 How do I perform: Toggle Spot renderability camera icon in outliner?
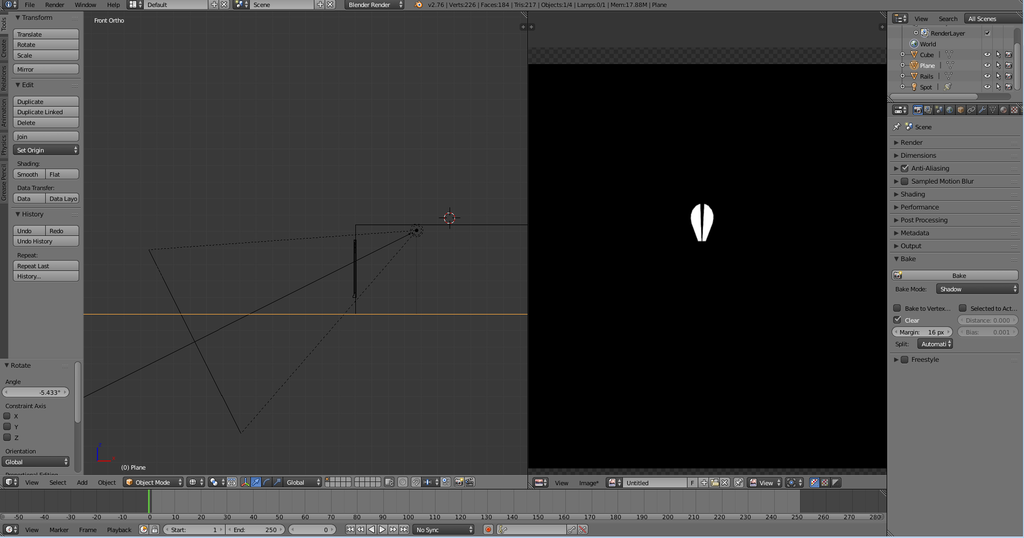point(1008,86)
